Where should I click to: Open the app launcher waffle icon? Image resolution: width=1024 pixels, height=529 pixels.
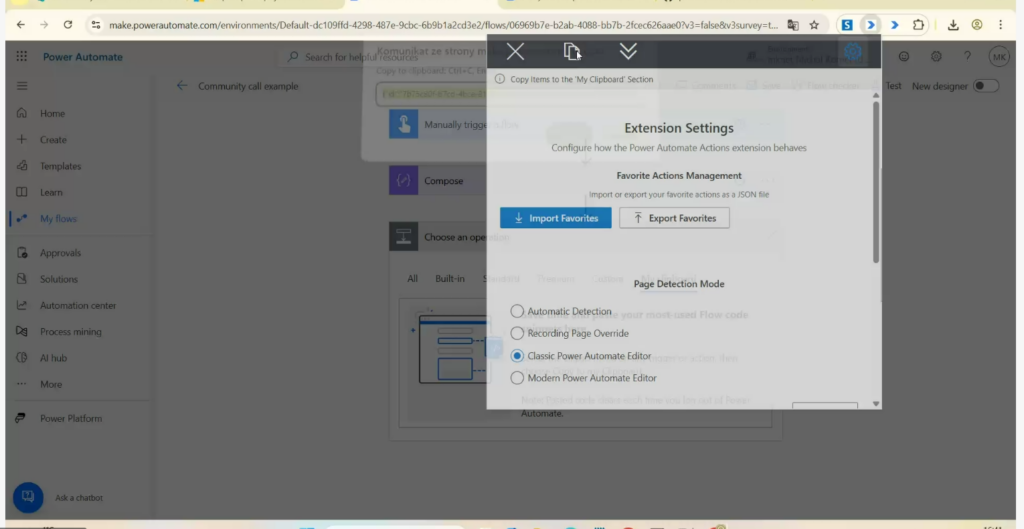pos(22,57)
